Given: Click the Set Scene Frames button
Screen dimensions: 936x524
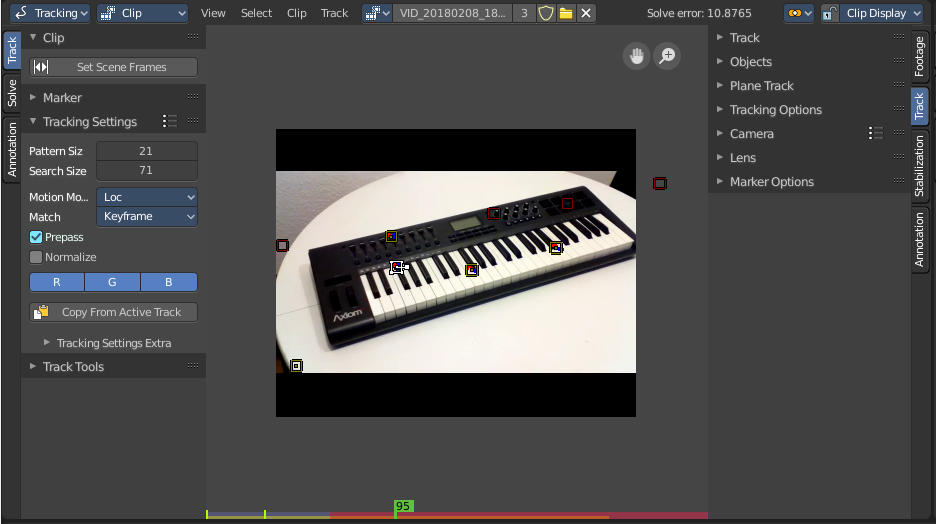Looking at the screenshot, I should 113,67.
